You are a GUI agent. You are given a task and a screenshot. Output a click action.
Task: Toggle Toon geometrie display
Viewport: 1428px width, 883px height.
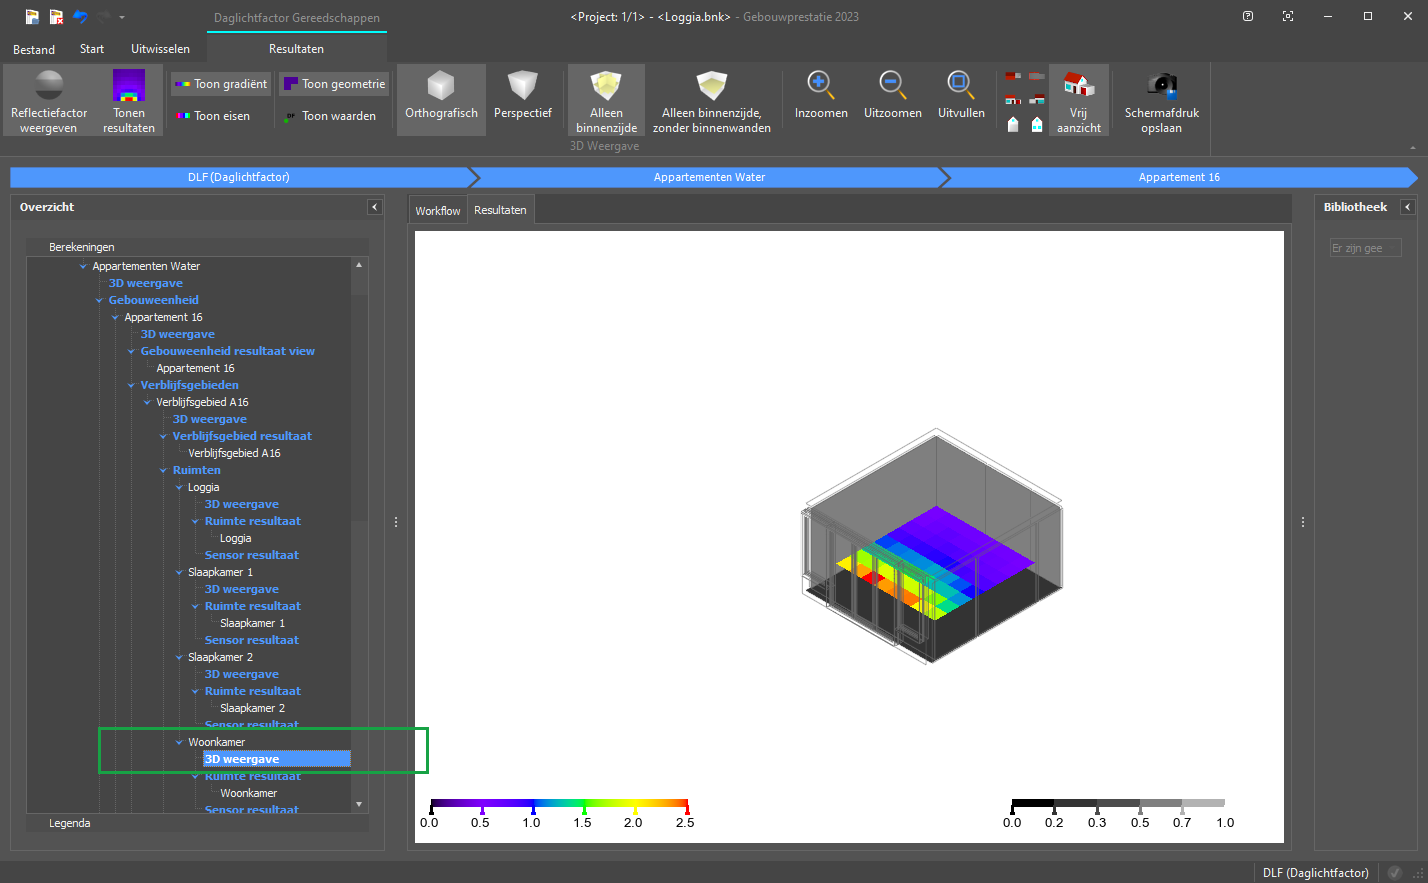point(334,84)
